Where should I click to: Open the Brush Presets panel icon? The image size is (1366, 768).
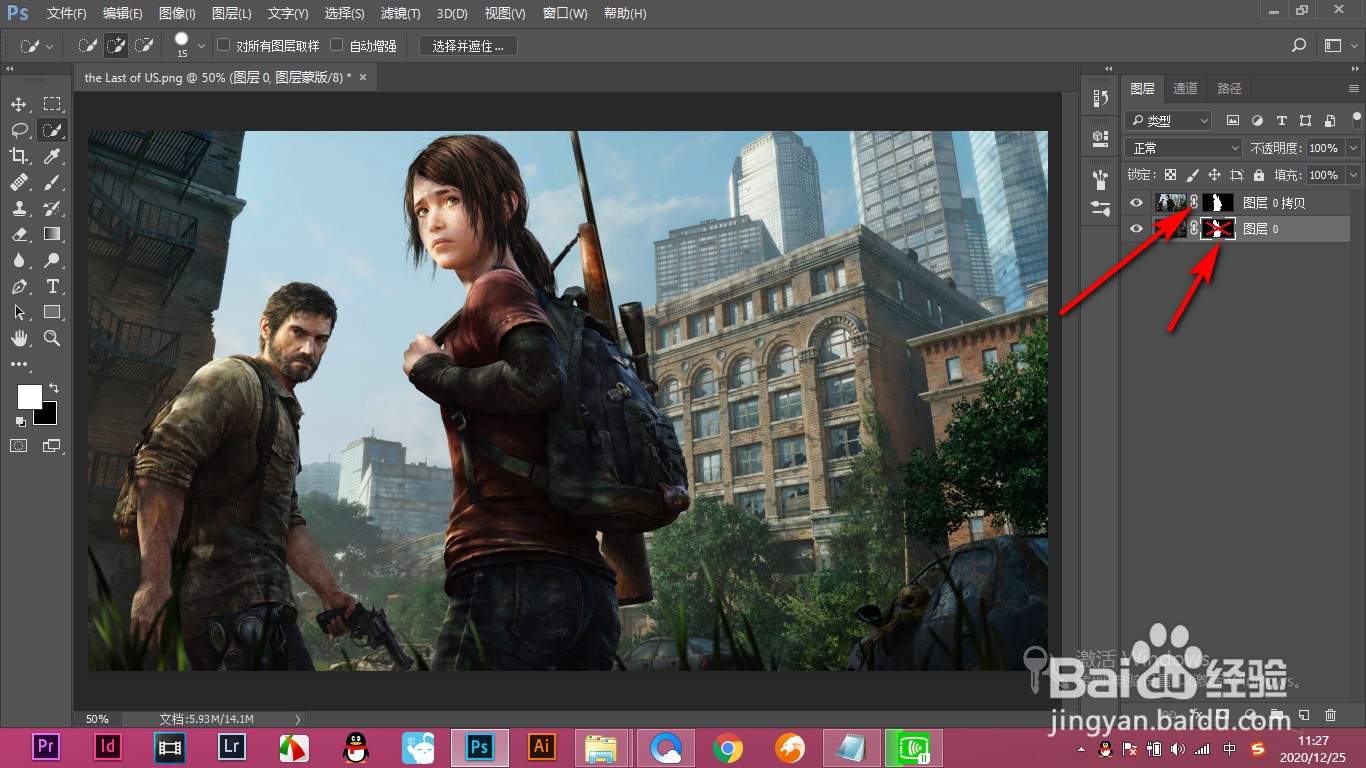(1101, 179)
